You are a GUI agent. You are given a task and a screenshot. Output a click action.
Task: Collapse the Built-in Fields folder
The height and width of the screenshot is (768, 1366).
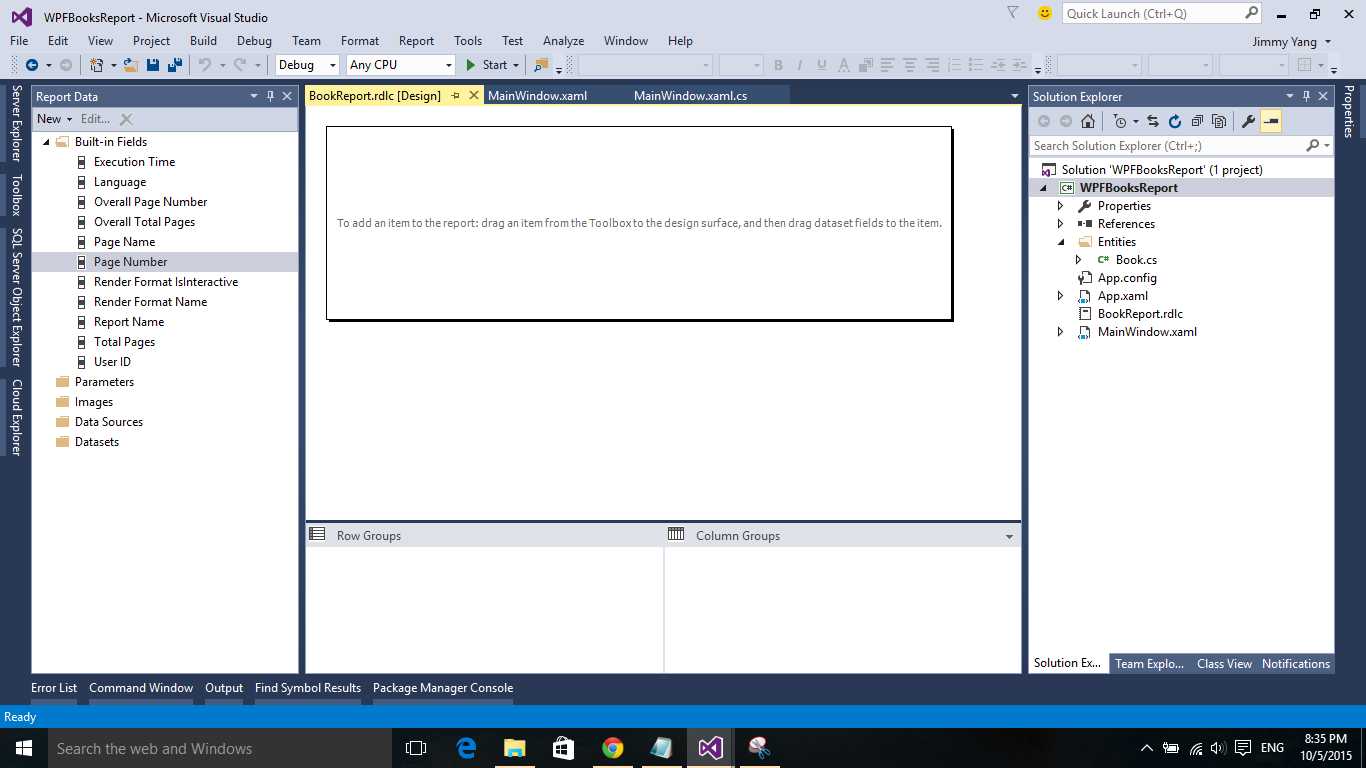point(46,142)
